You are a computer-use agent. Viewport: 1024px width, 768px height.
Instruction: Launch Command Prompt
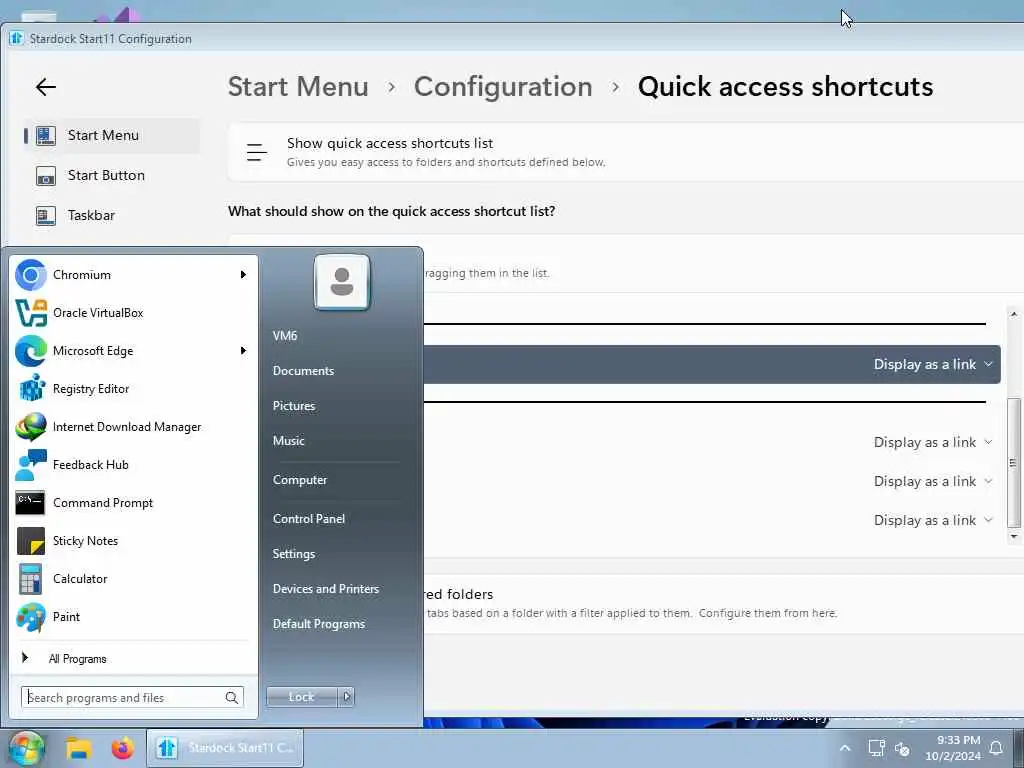click(131, 503)
